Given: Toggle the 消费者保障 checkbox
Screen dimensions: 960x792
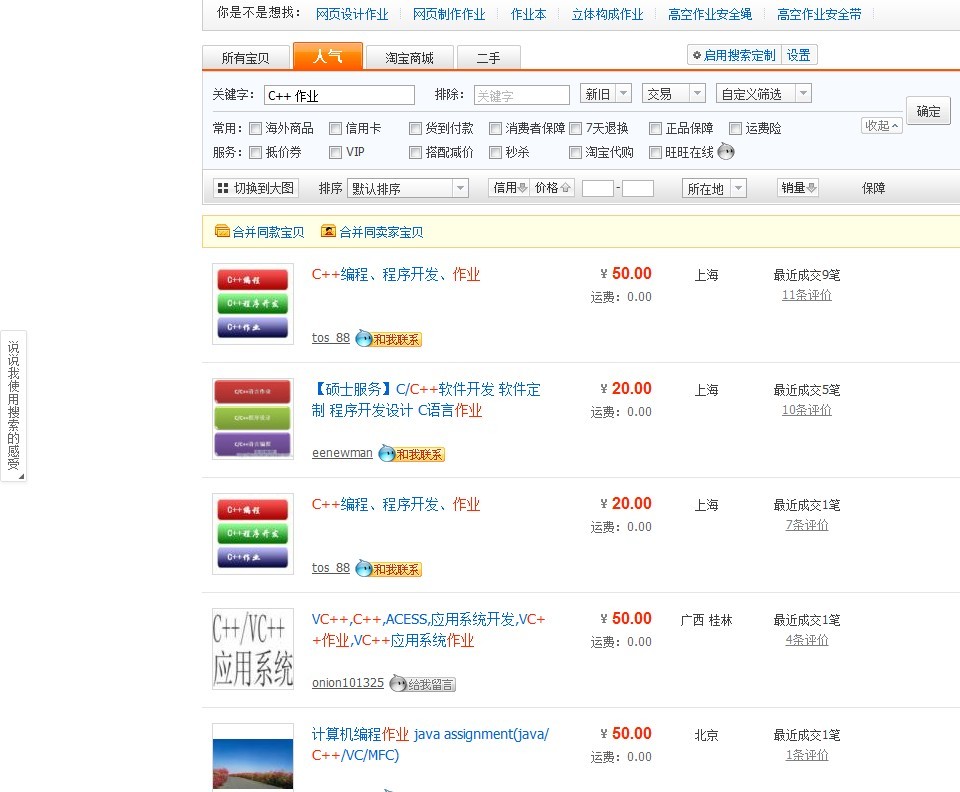Looking at the screenshot, I should (495, 129).
